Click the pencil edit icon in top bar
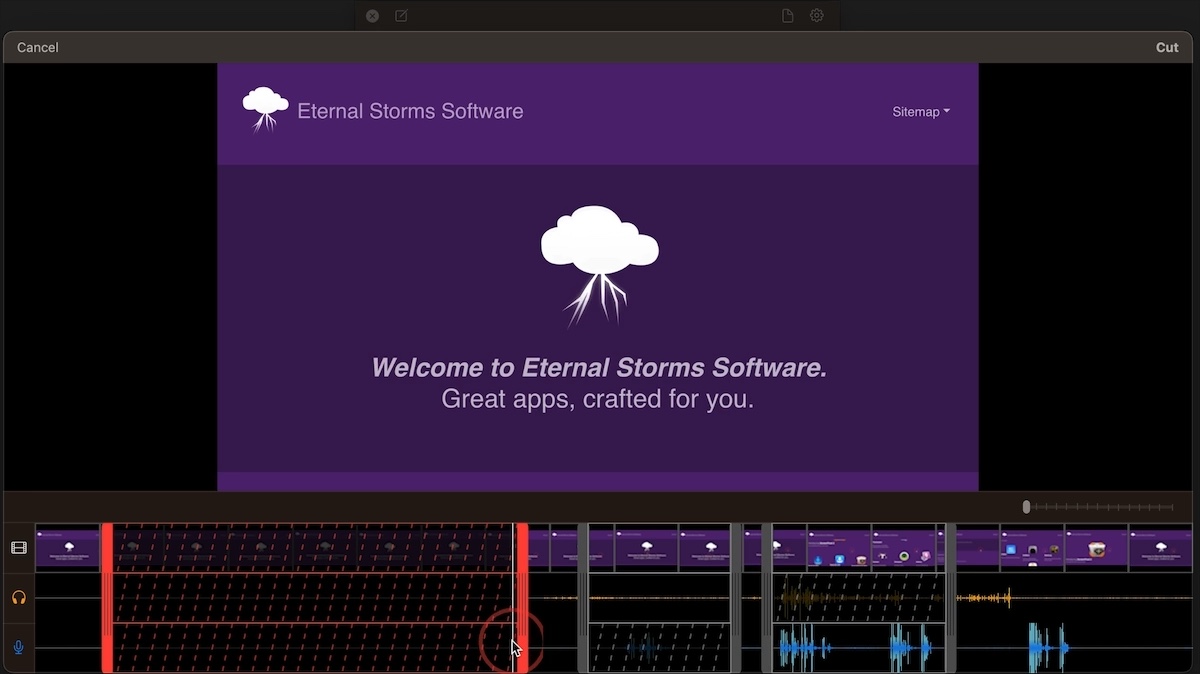Viewport: 1200px width, 674px height. pyautogui.click(x=401, y=16)
